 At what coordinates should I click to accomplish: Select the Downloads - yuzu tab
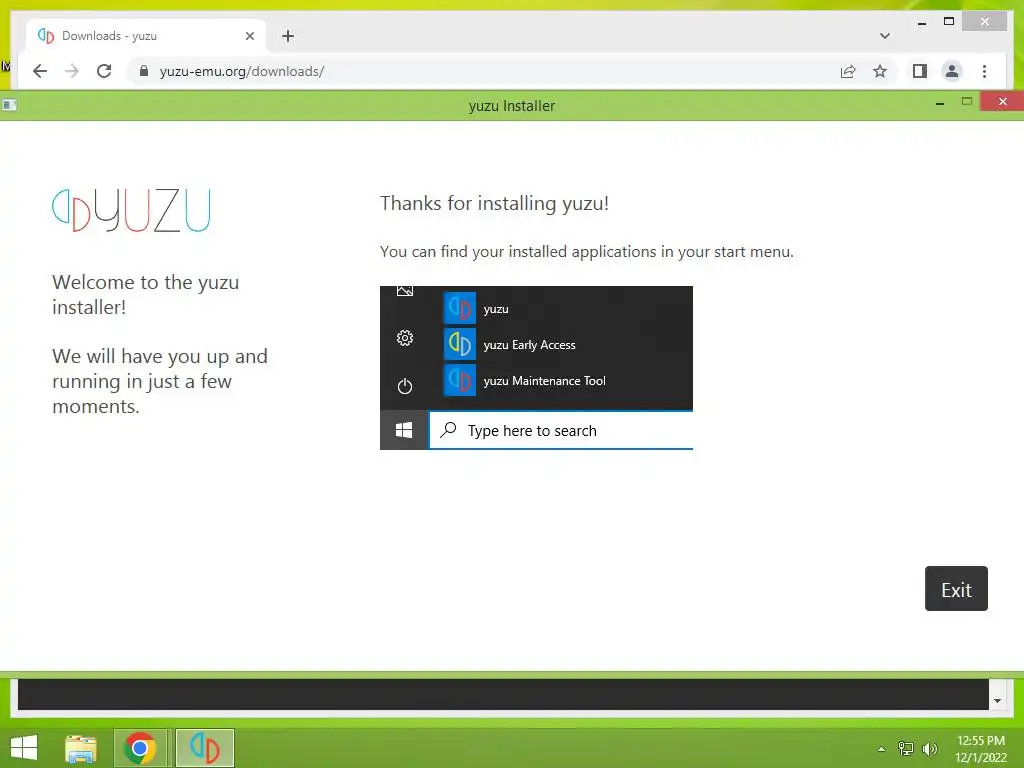(145, 36)
